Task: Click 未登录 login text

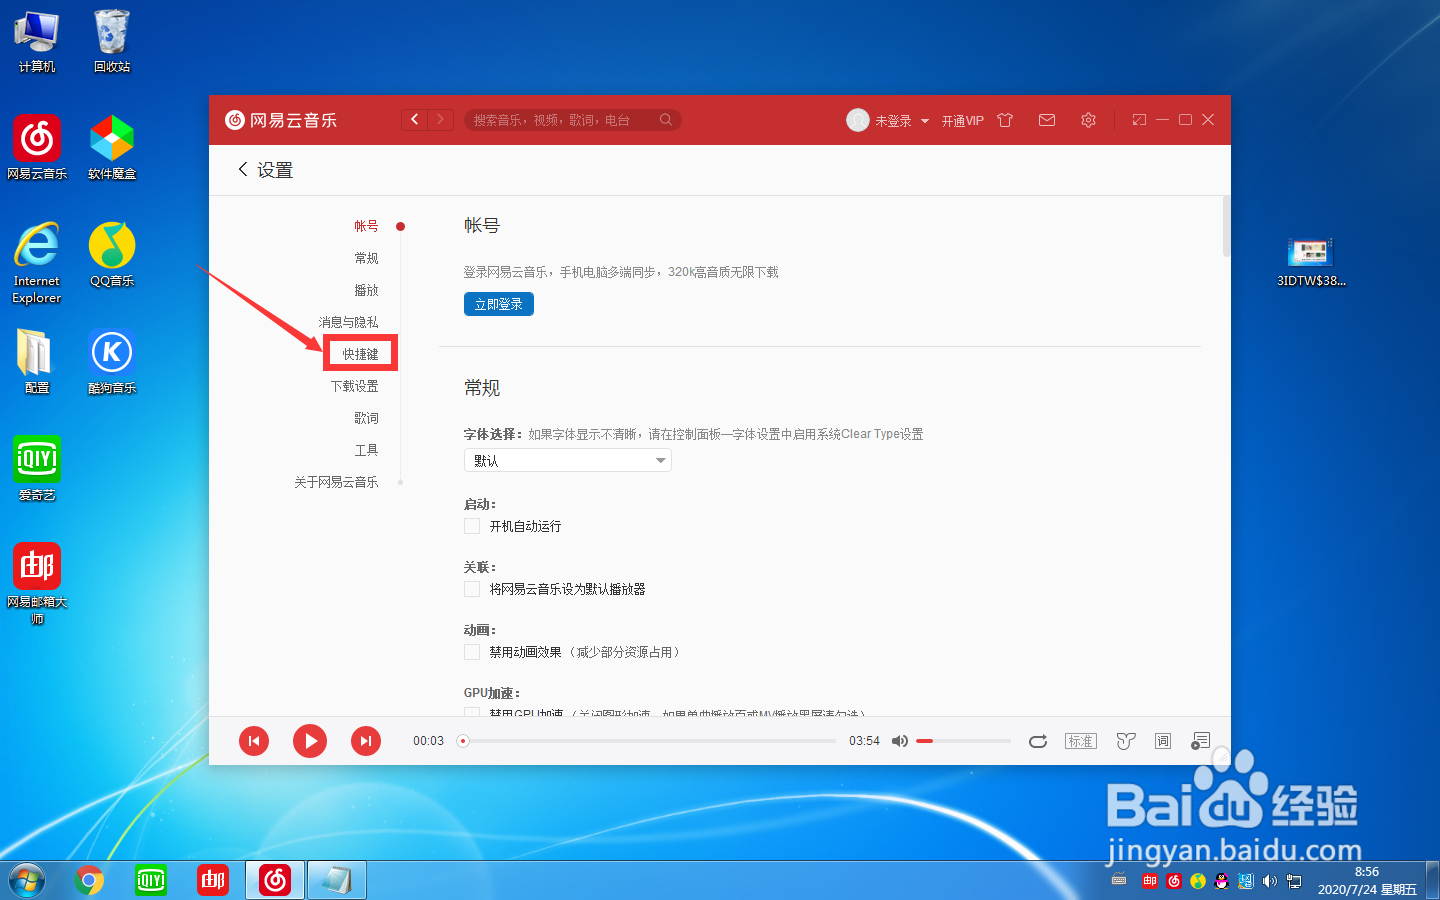Action: [893, 121]
